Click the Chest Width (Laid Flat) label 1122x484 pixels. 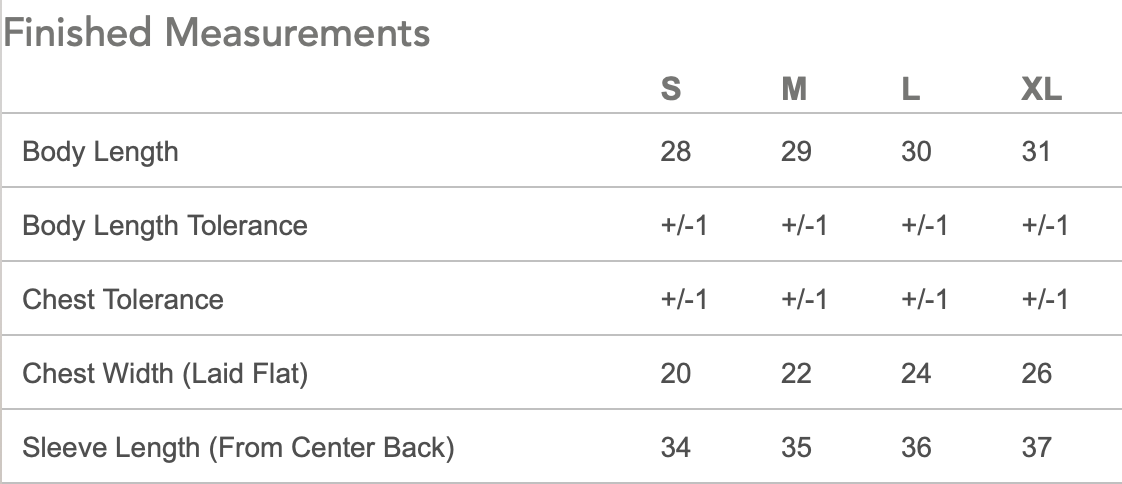(165, 373)
